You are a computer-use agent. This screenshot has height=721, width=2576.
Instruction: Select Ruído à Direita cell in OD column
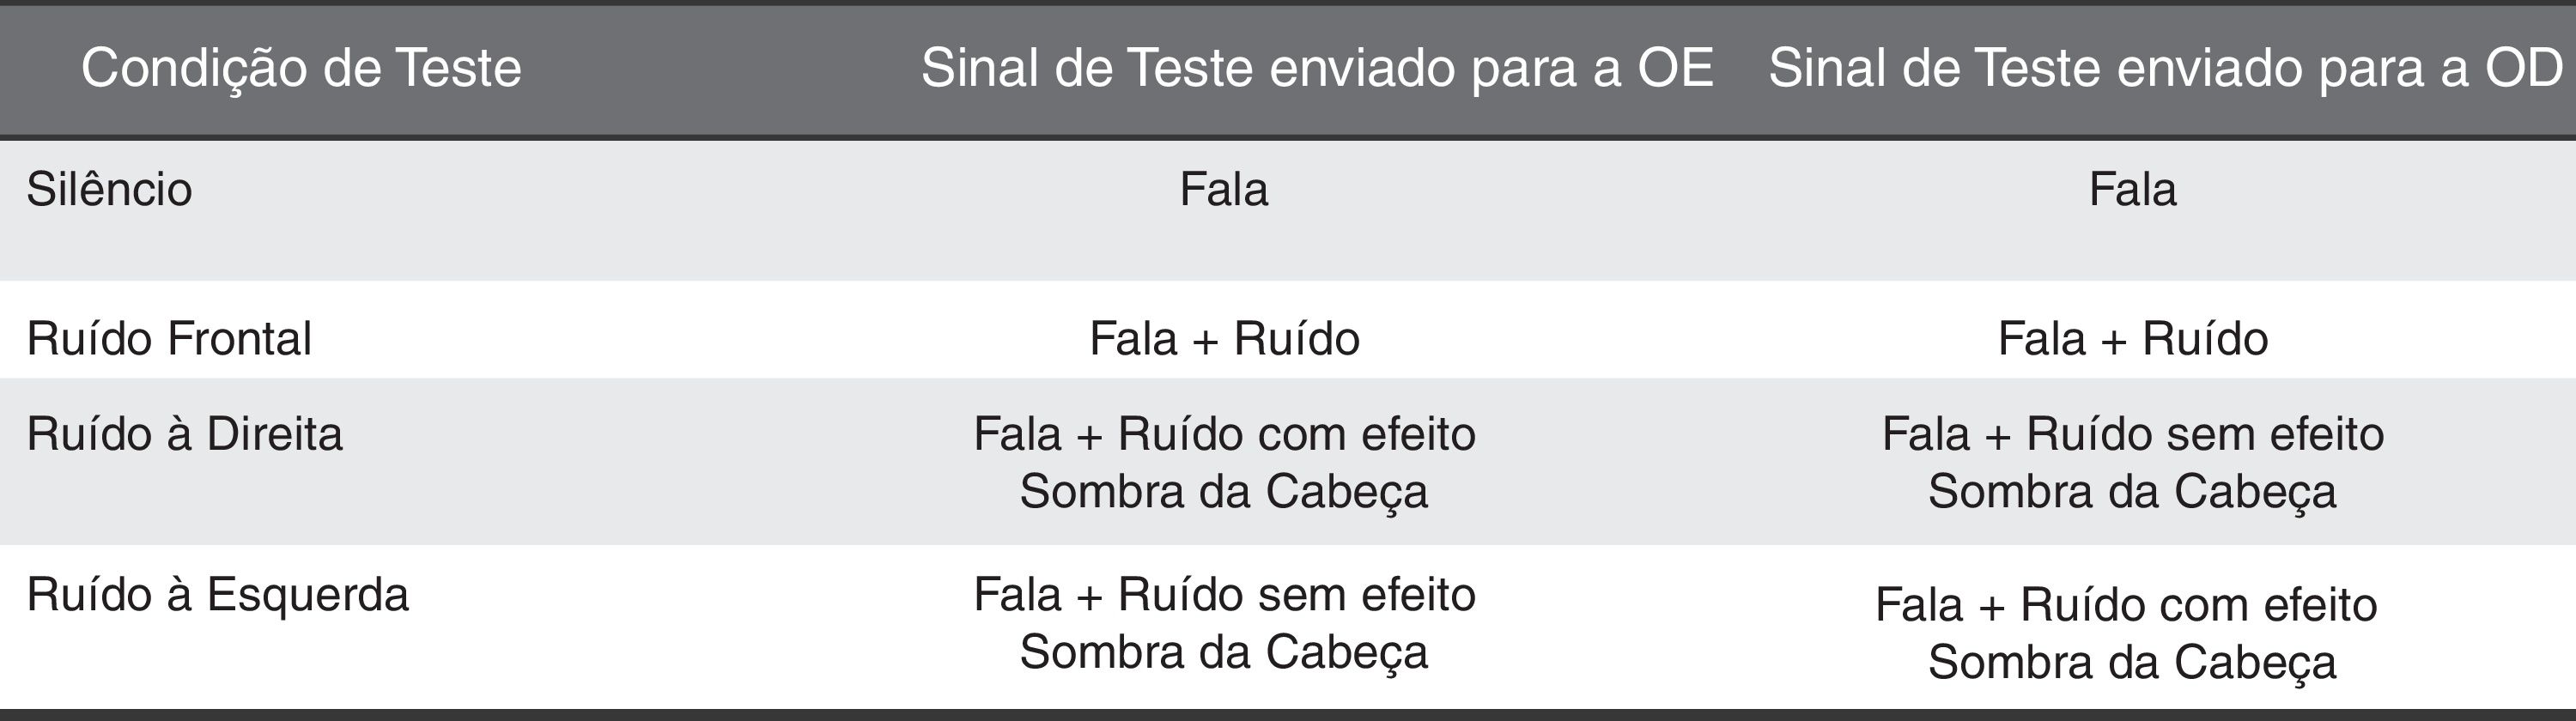click(x=2132, y=462)
